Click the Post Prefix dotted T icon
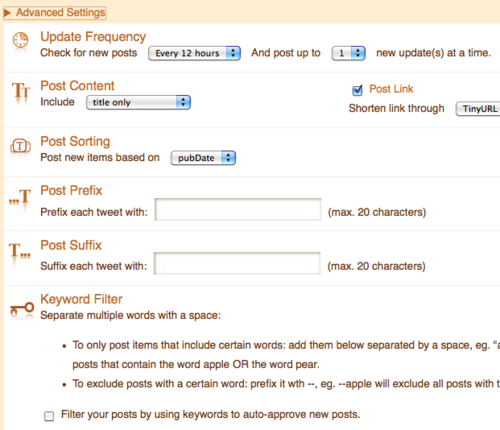500x430 pixels. 20,197
